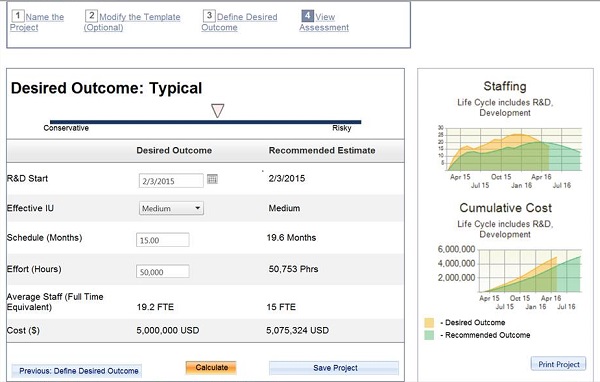
Task: Click '- Recommended Outcome' legend text
Action: point(485,335)
